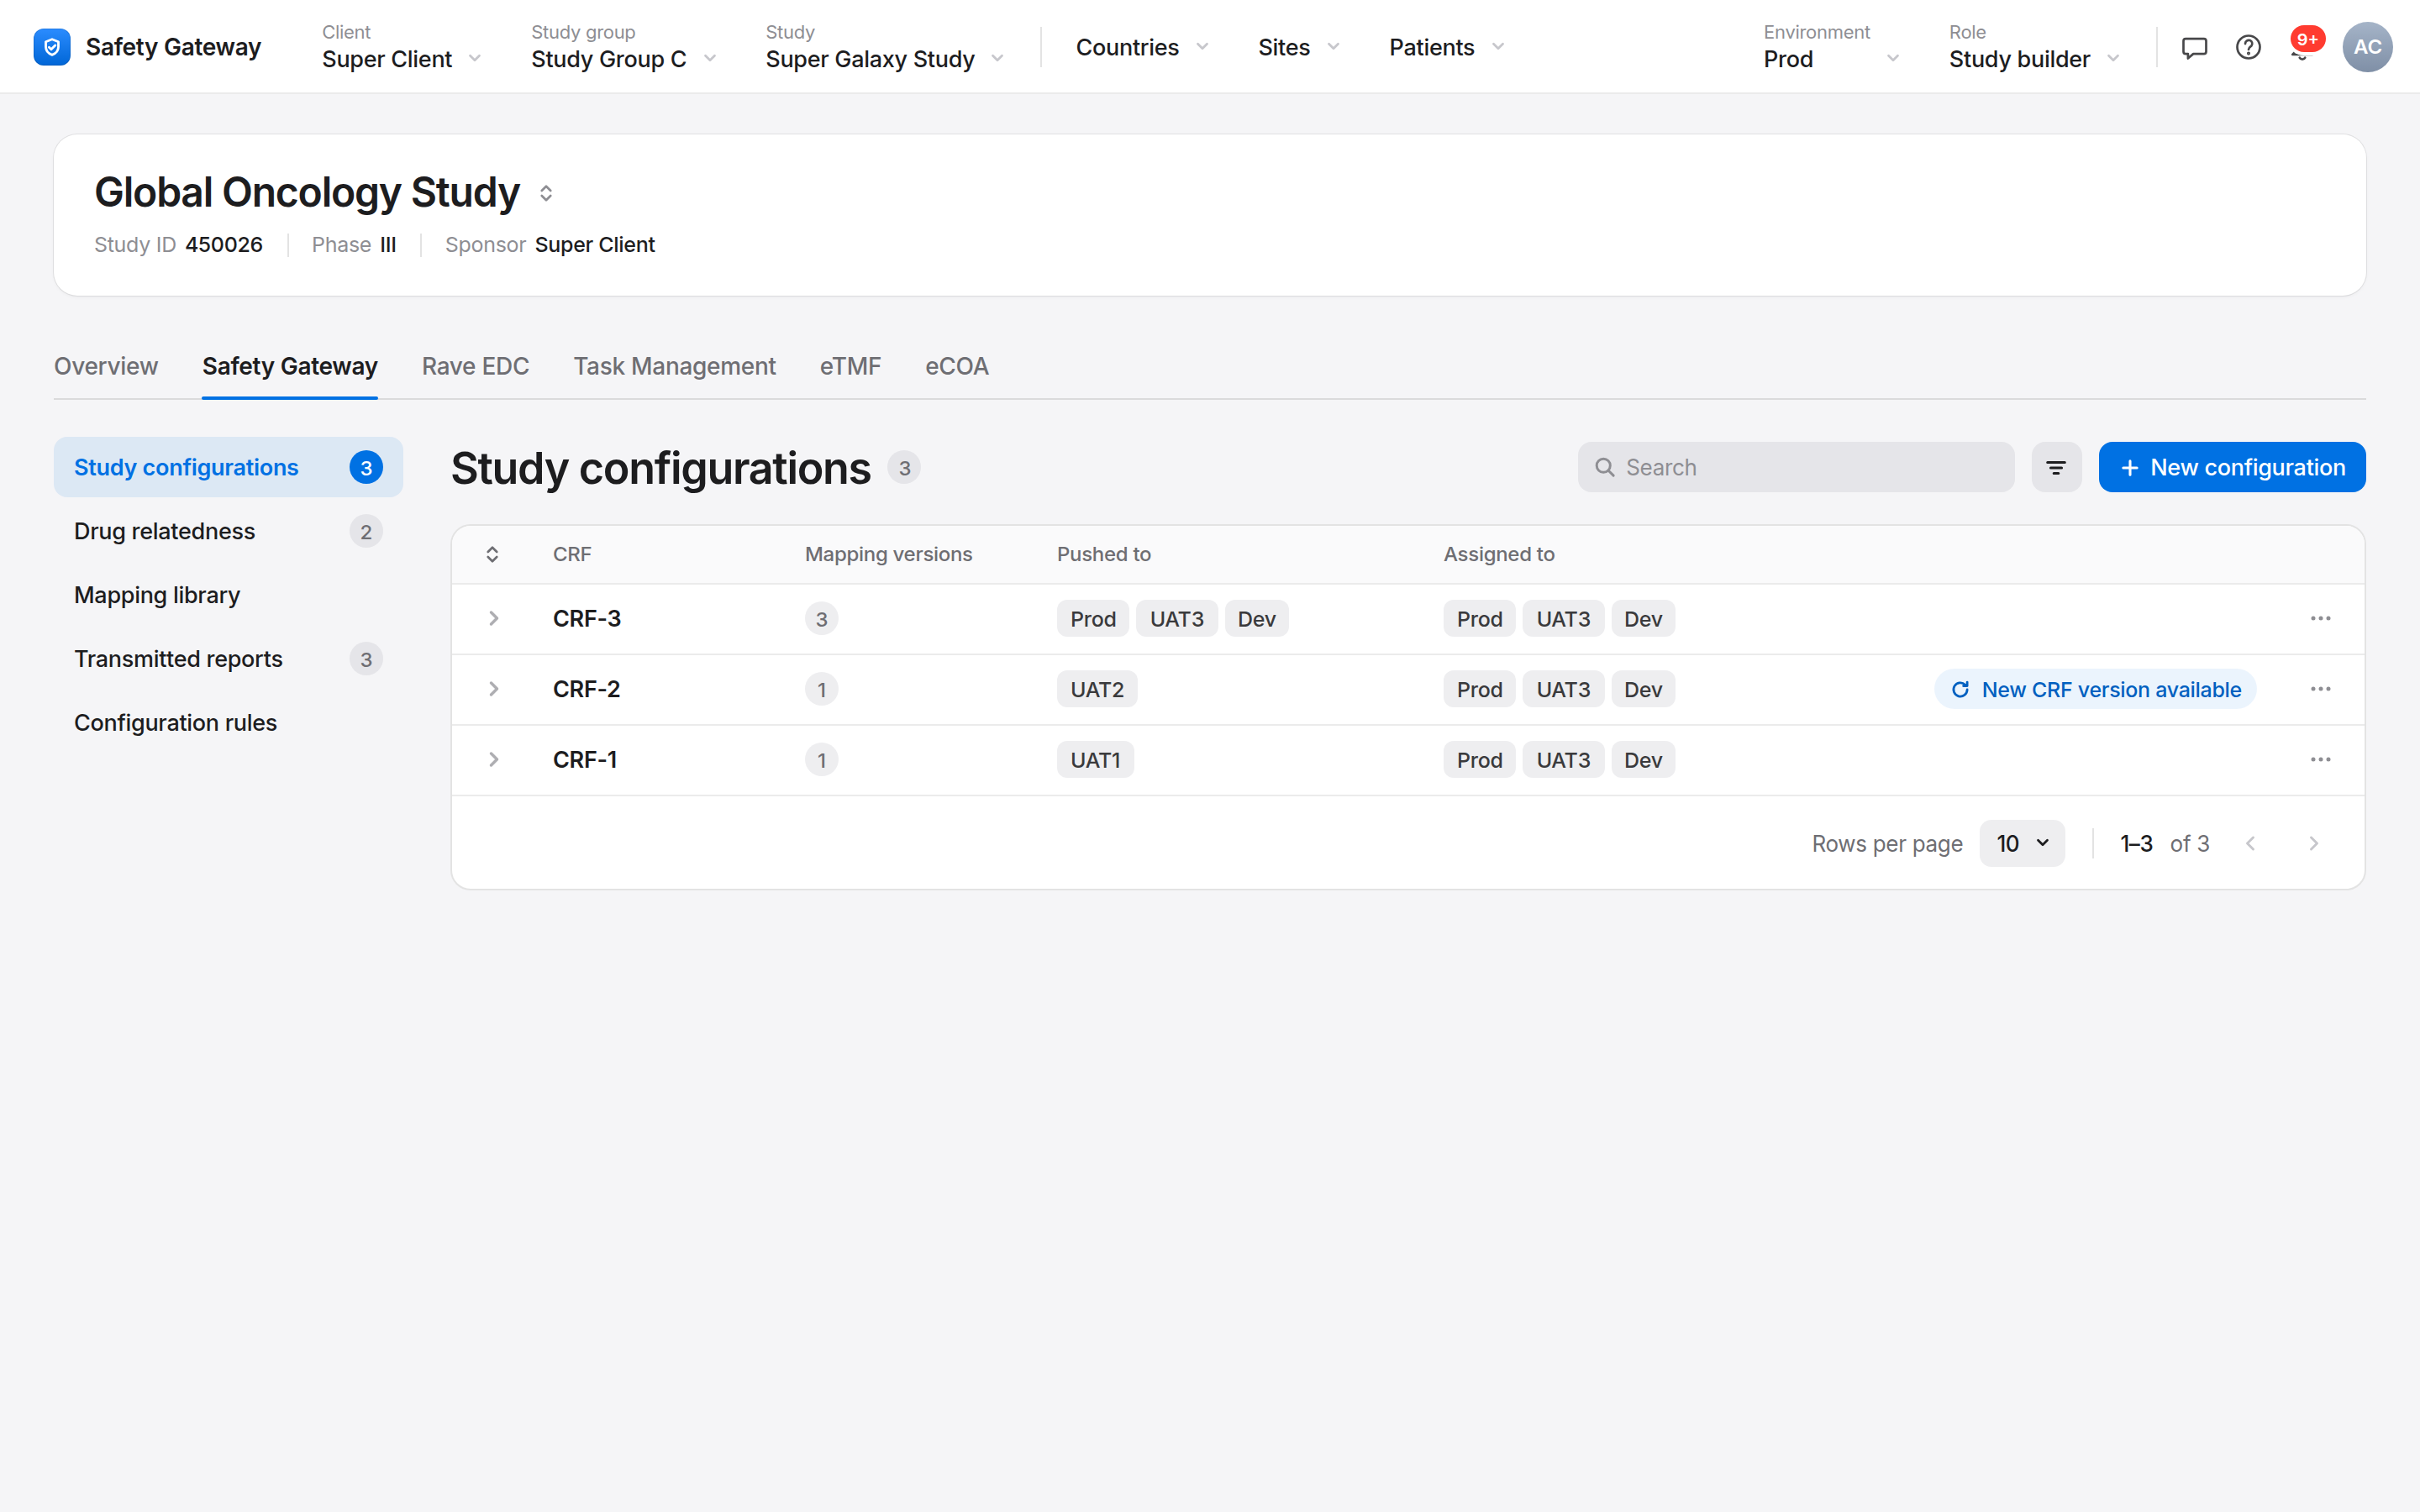Open the AC user avatar menu
The image size is (2420, 1512).
(2367, 47)
